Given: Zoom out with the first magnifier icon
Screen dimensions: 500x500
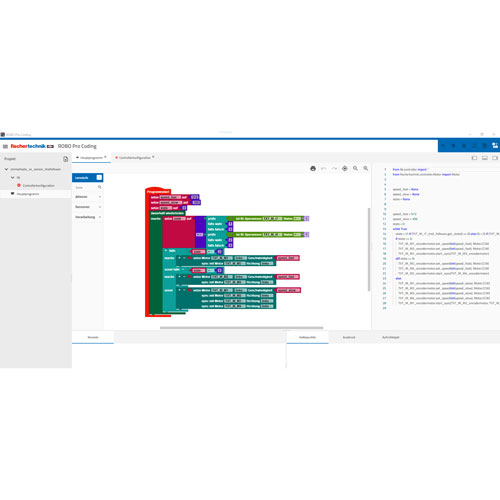Looking at the screenshot, I should point(355,169).
